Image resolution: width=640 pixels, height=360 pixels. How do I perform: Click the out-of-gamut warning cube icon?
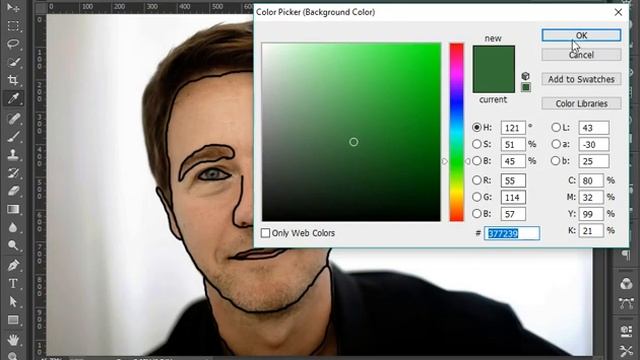point(526,76)
